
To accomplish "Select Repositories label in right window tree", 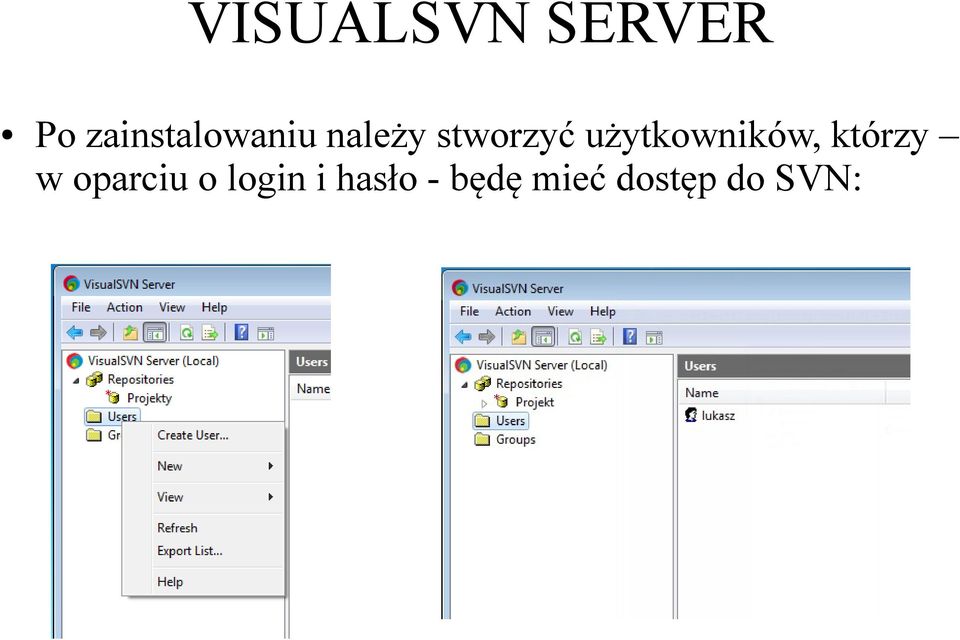I will point(529,383).
